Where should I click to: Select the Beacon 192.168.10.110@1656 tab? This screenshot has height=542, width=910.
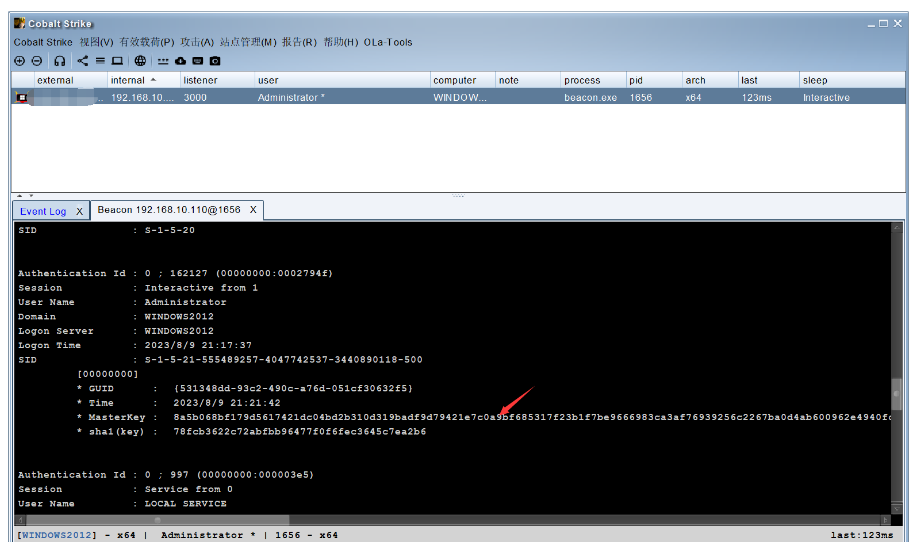169,209
